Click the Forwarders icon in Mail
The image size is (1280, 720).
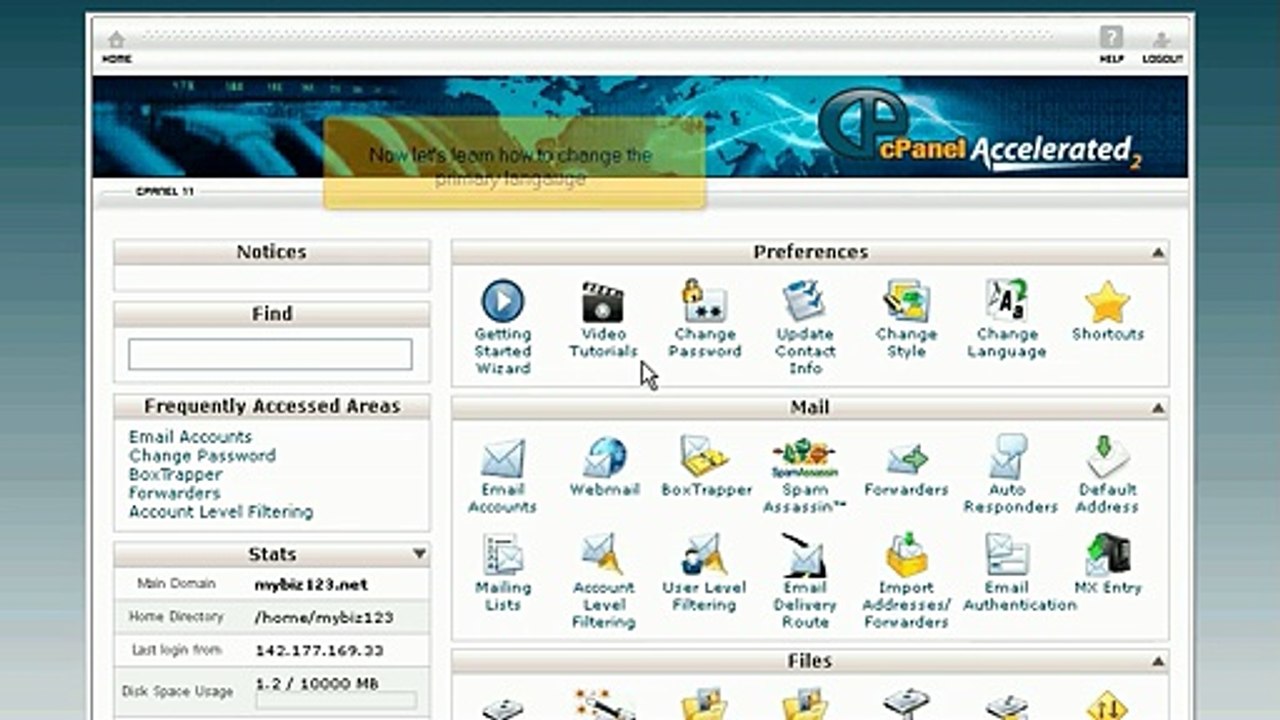coord(906,459)
